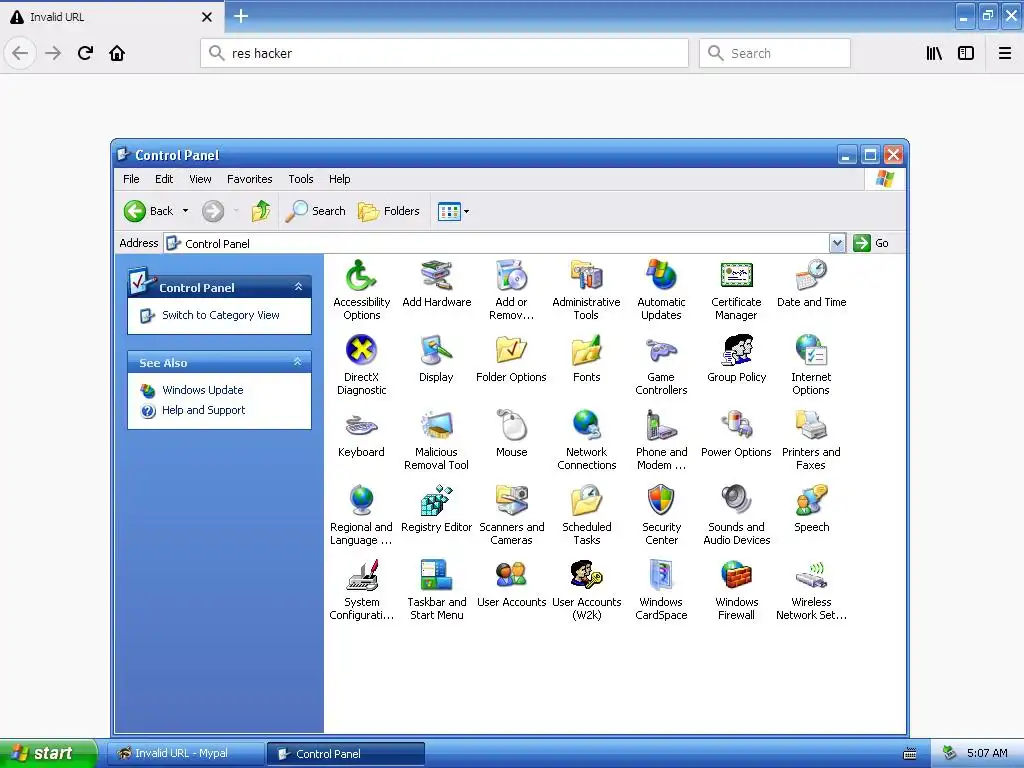The image size is (1024, 768).
Task: Open Speech settings icon
Action: click(x=811, y=509)
